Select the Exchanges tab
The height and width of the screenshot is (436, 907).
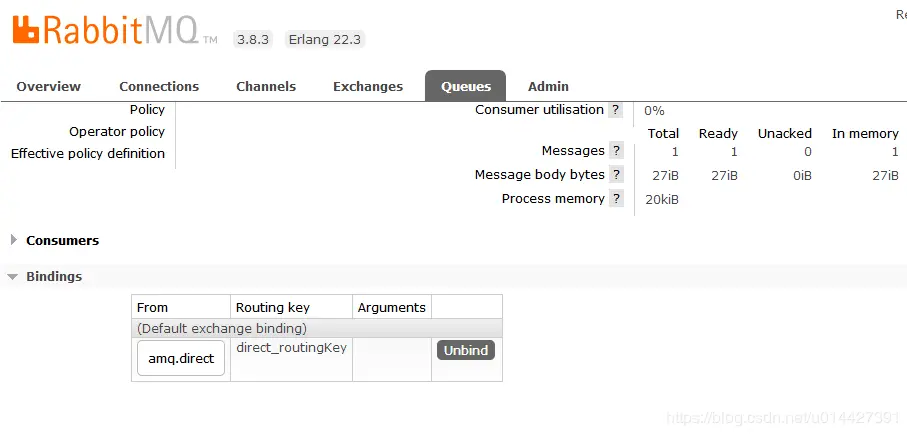[368, 87]
